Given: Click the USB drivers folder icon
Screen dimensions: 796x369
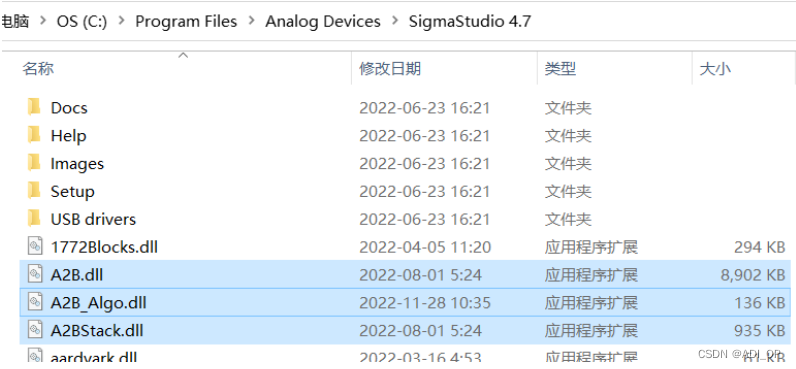Looking at the screenshot, I should pyautogui.click(x=34, y=219).
